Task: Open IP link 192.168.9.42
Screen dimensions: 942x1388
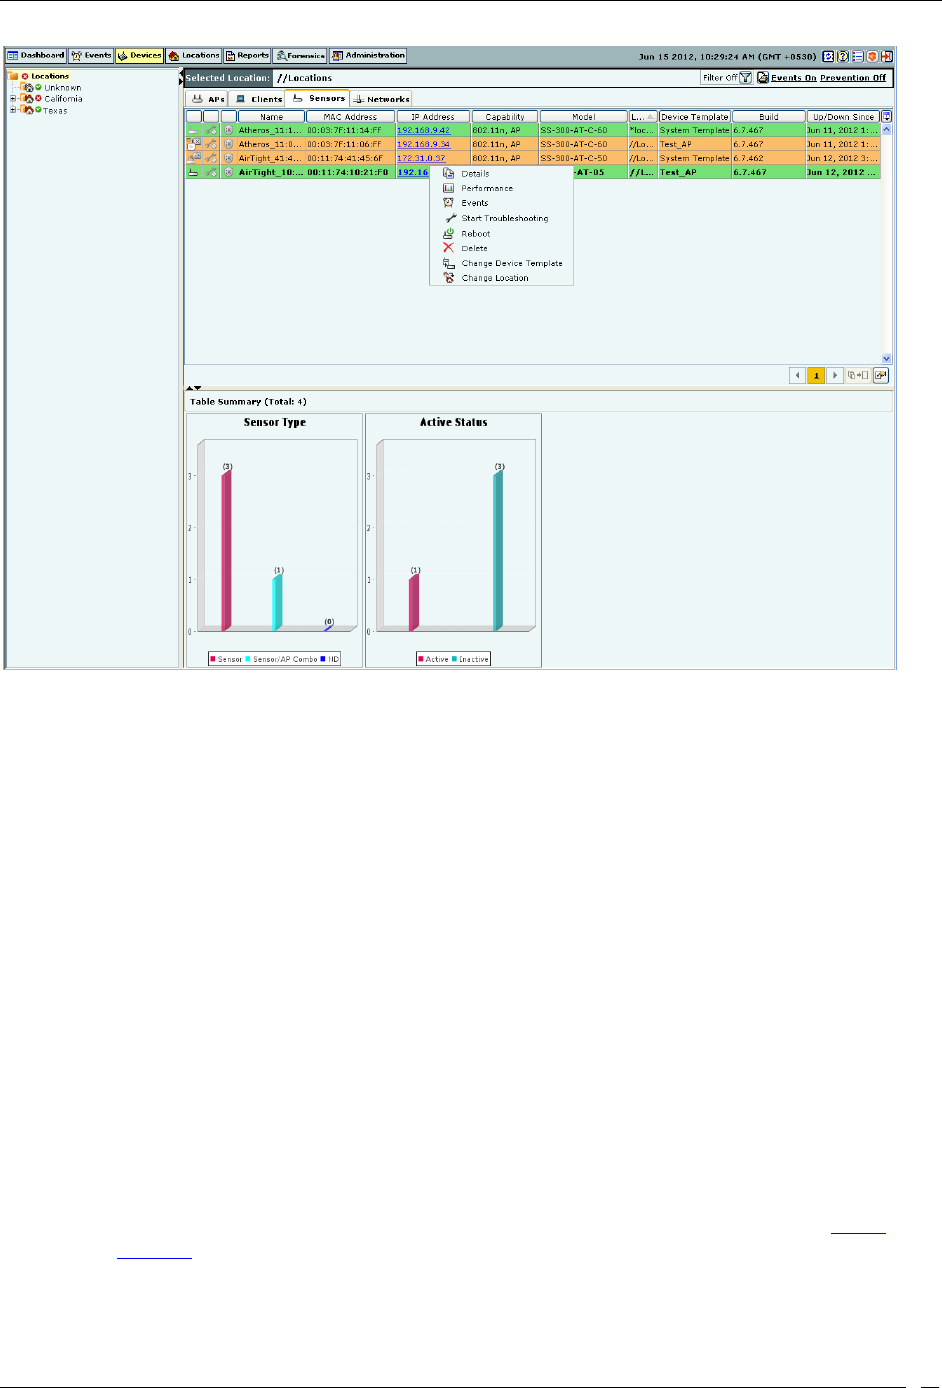Action: tap(423, 130)
